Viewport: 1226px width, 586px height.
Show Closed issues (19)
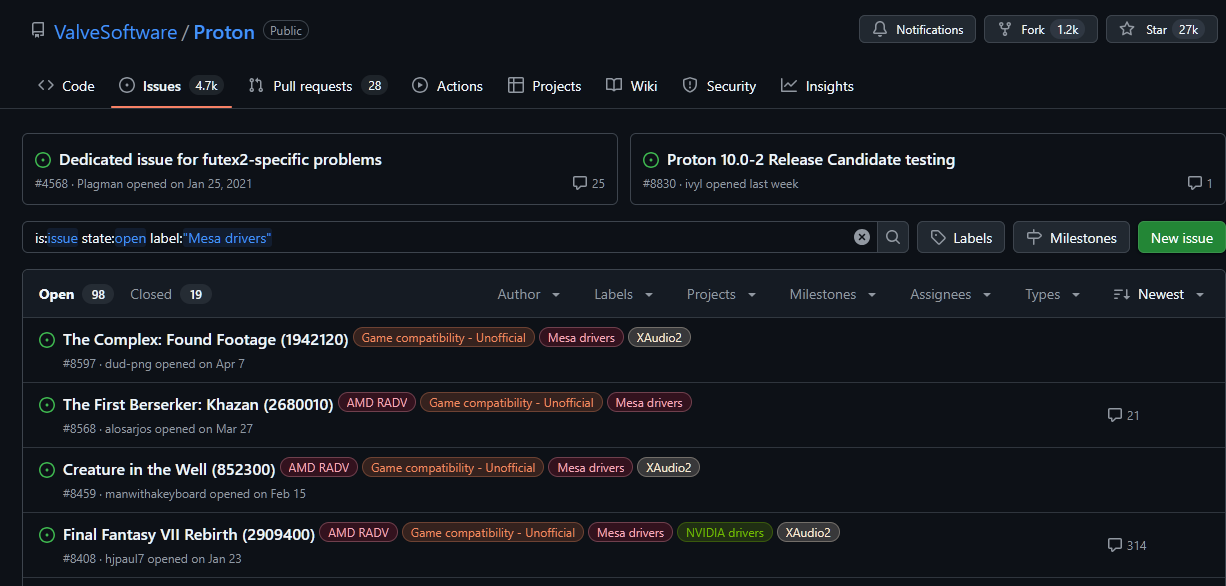[x=170, y=294]
